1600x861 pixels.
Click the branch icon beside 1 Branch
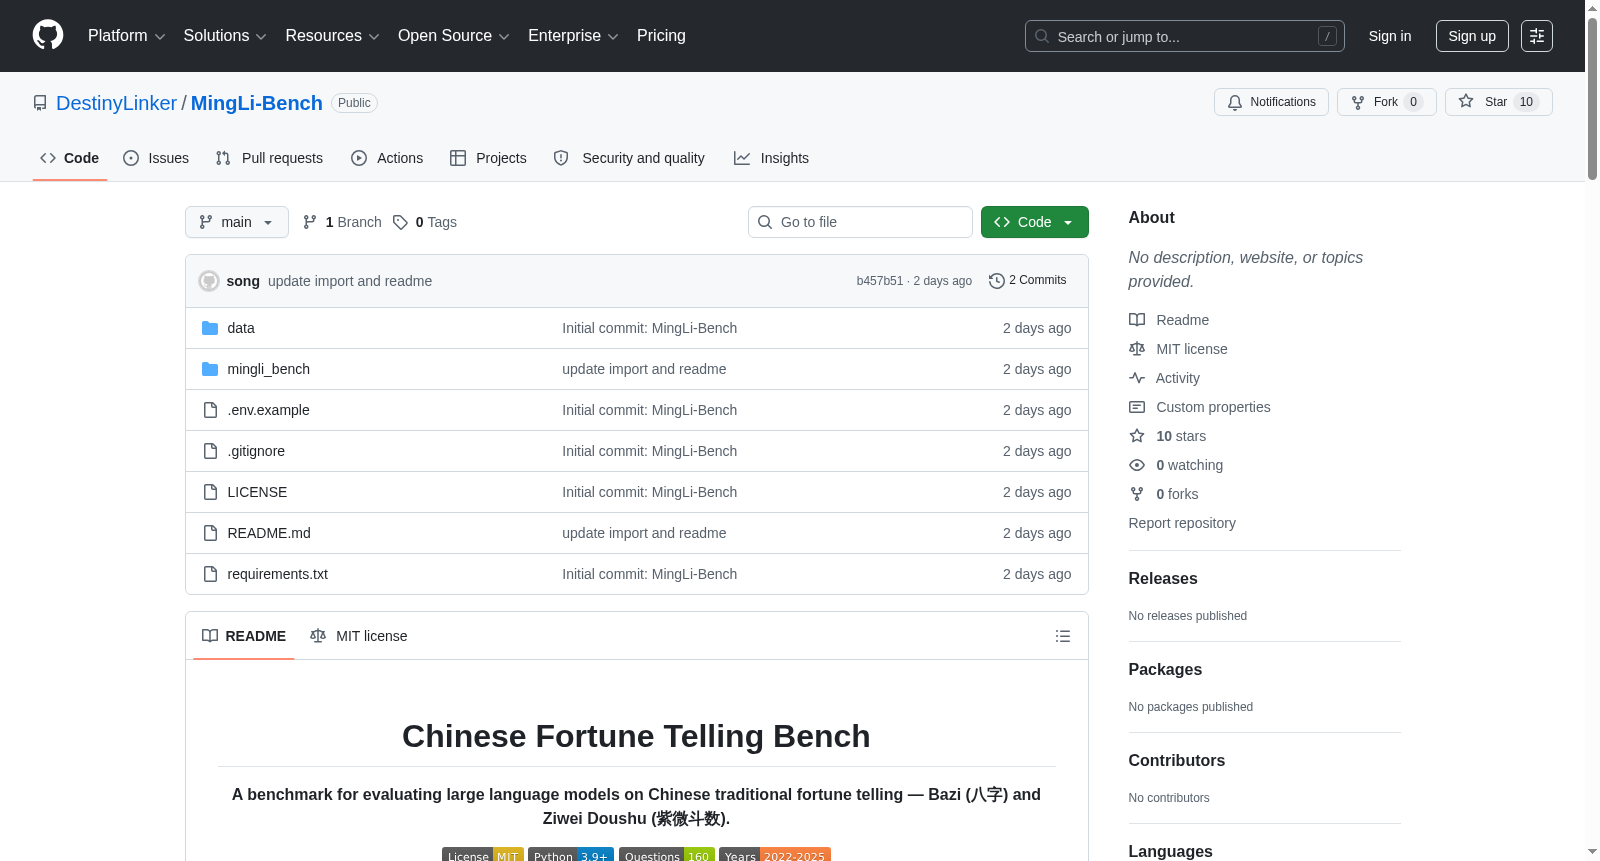coord(310,222)
